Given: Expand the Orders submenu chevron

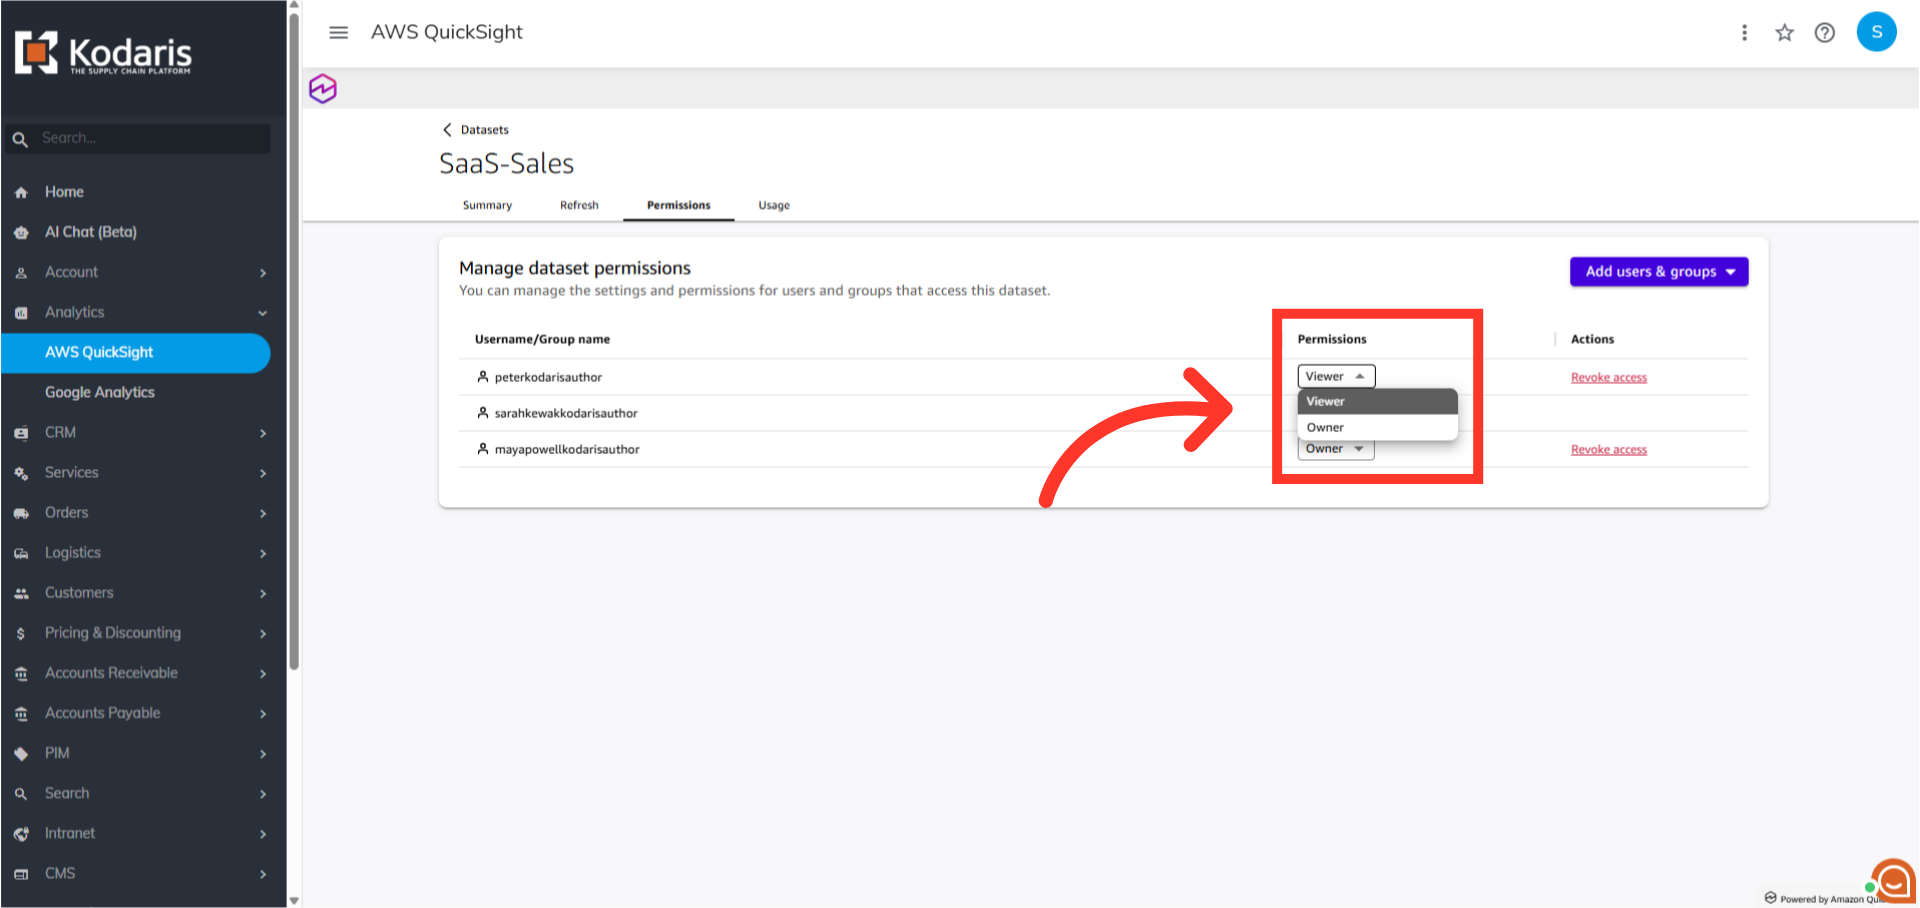Looking at the screenshot, I should click(263, 513).
